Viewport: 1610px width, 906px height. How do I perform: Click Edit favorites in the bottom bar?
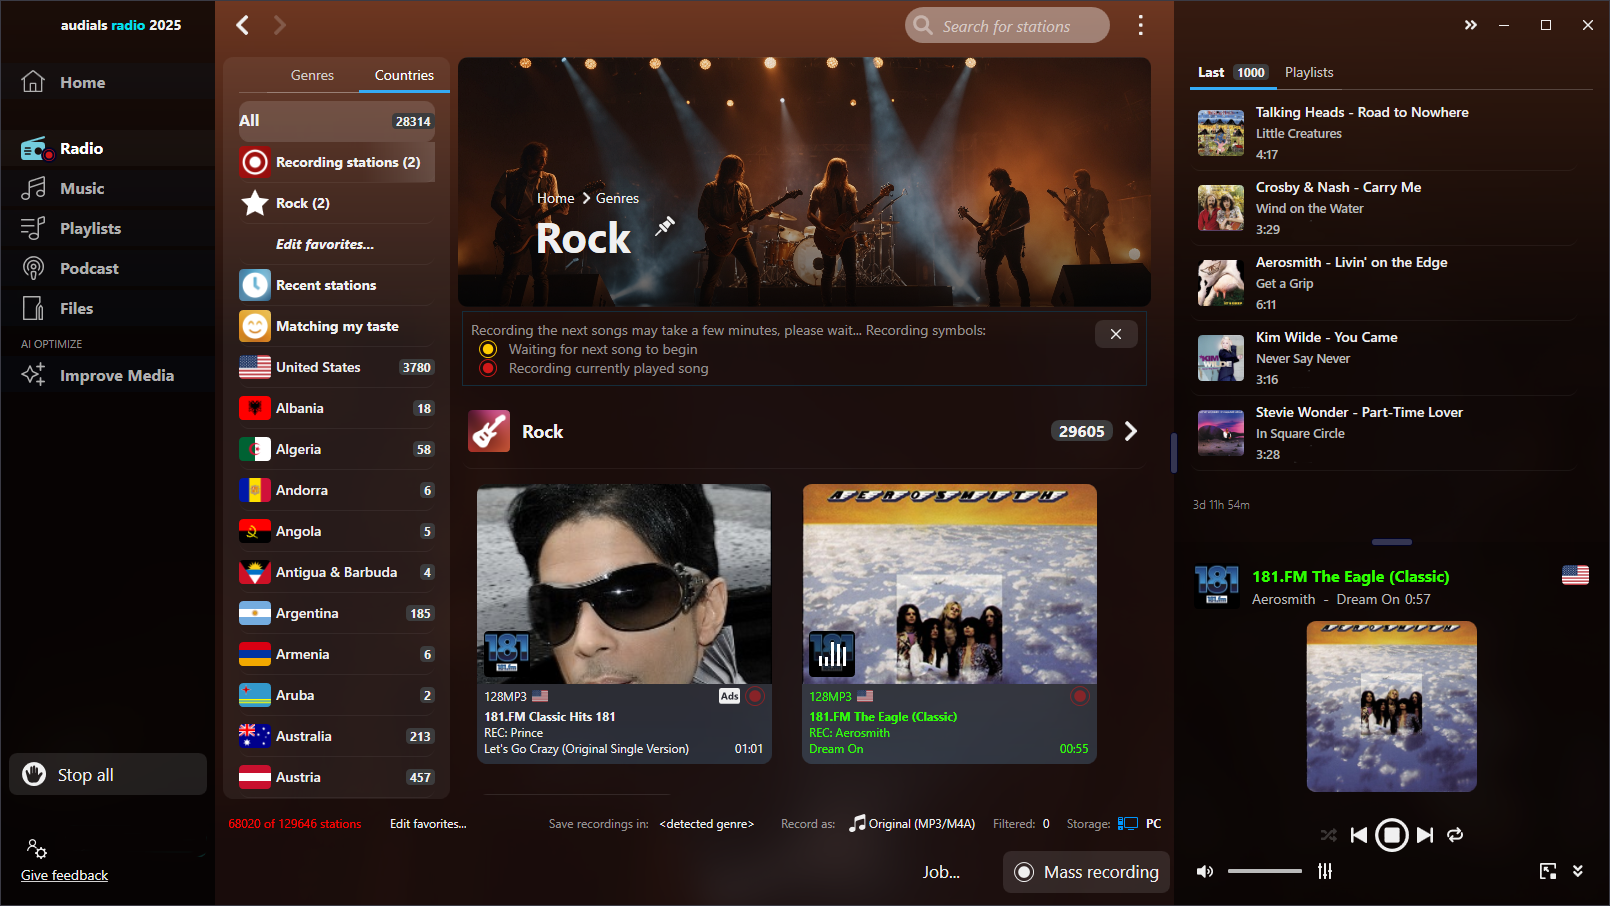coord(428,824)
